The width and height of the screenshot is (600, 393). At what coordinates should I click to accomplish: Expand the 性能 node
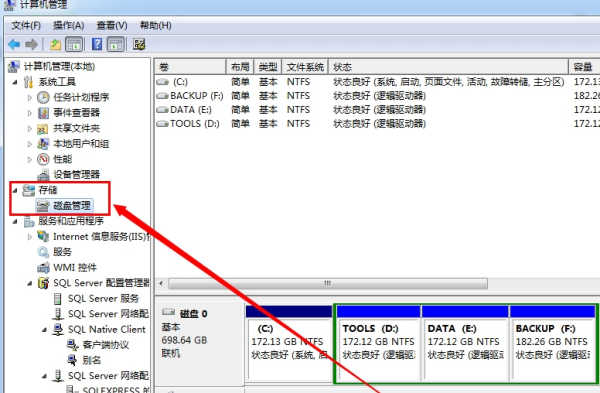29,159
